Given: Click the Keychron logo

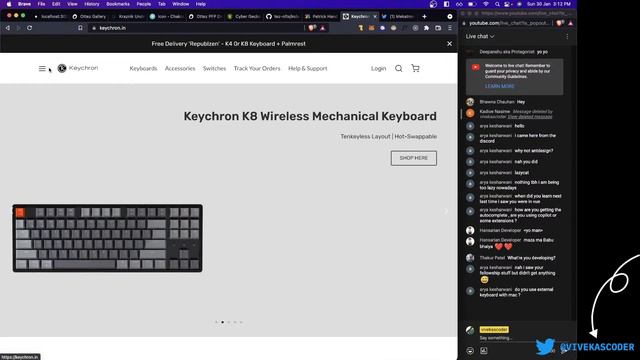Looking at the screenshot, I should (78, 68).
